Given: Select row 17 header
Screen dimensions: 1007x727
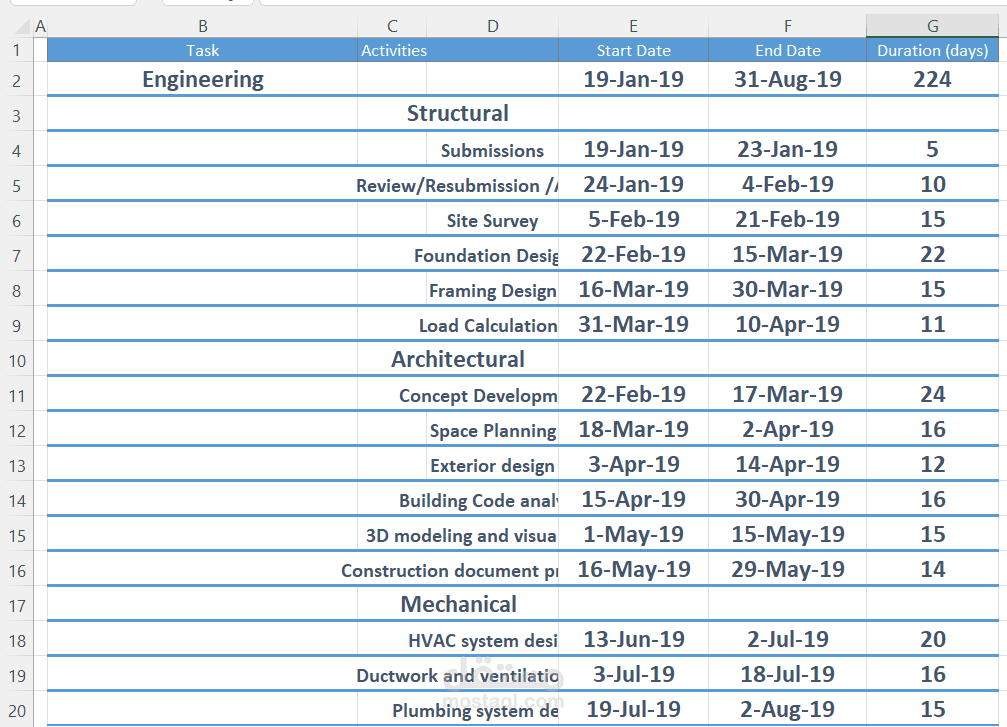Looking at the screenshot, I should point(17,606).
